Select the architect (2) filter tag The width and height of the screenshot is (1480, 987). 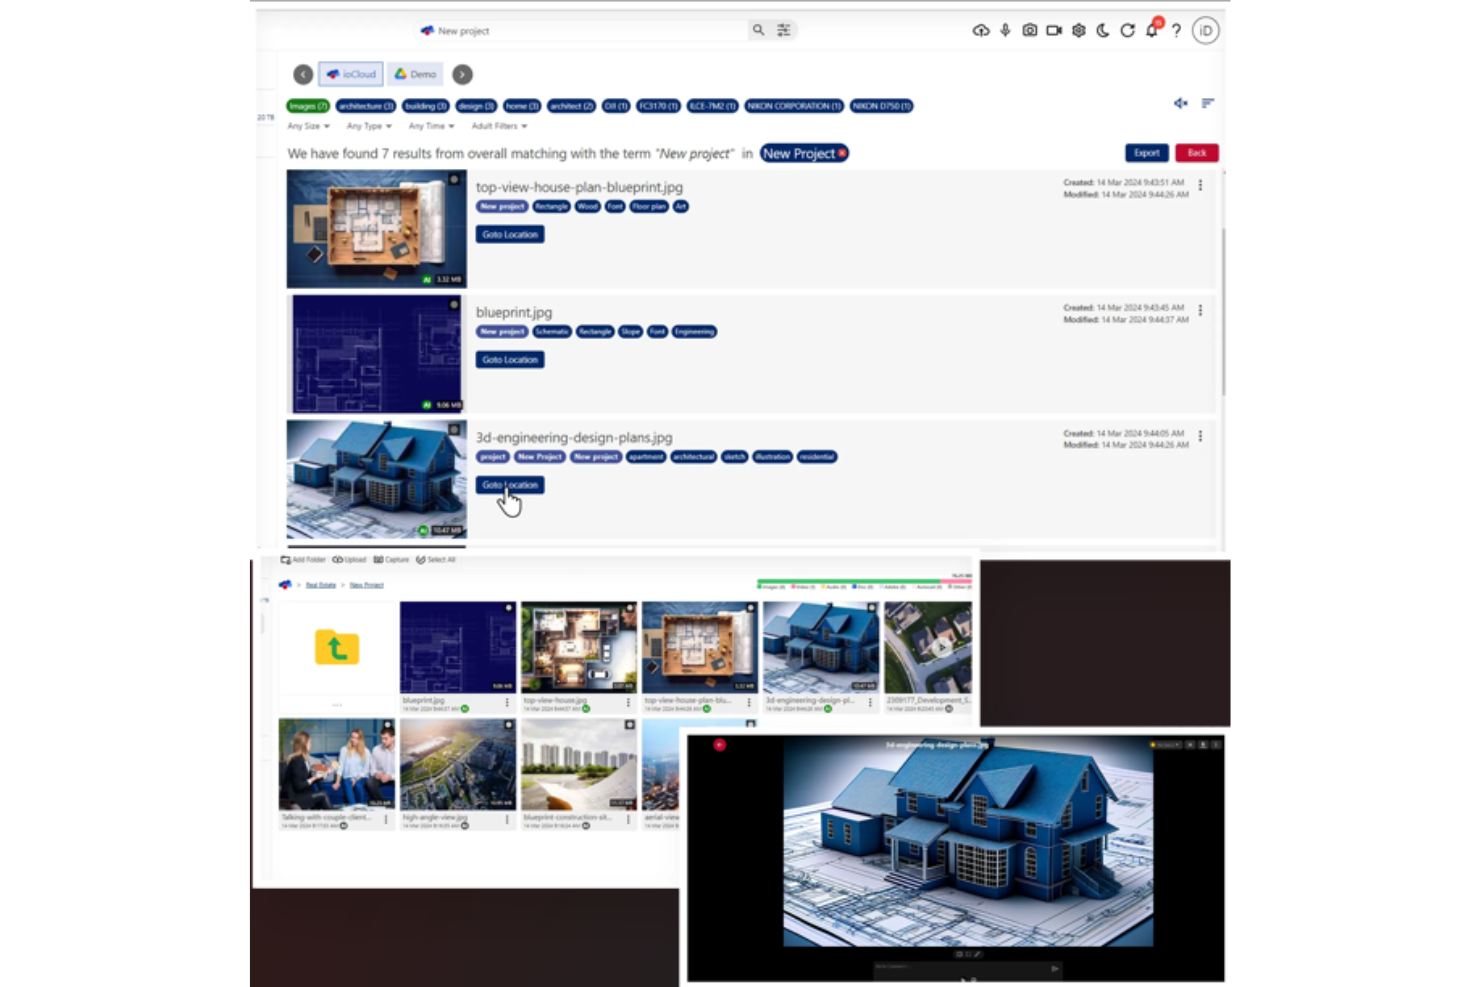572,106
